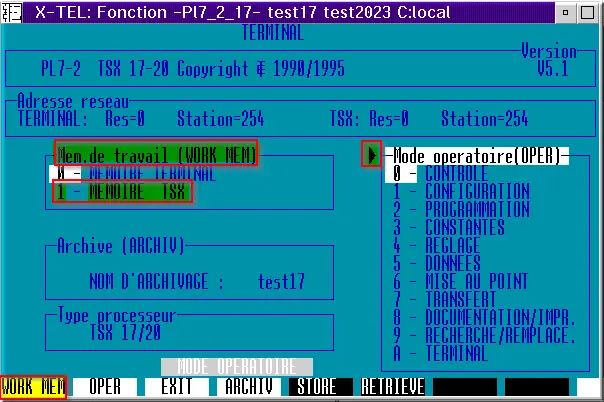Select 2 - PROGRAMMATION mode
This screenshot has width=604, height=402.
[x=461, y=209]
